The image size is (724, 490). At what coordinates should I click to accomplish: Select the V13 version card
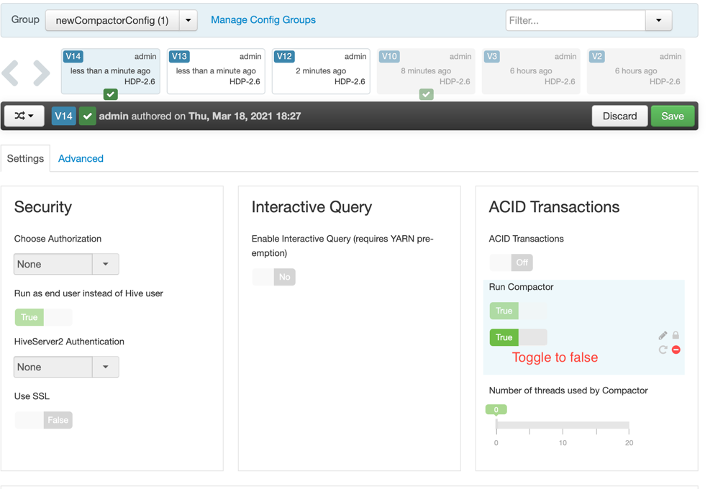tap(216, 71)
